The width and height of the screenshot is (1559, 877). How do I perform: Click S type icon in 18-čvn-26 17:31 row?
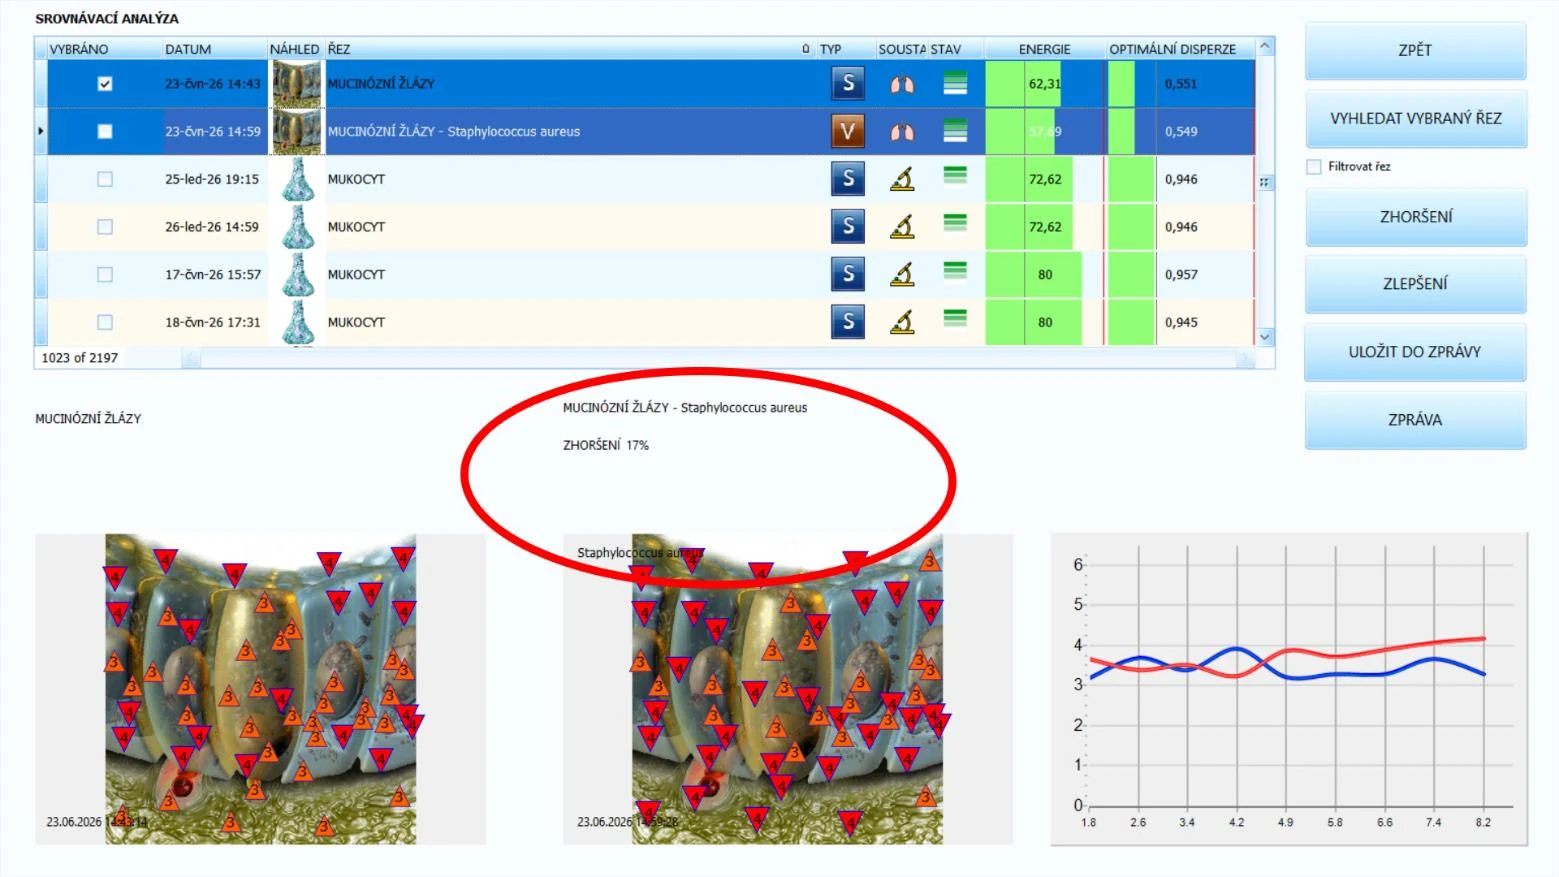point(848,322)
